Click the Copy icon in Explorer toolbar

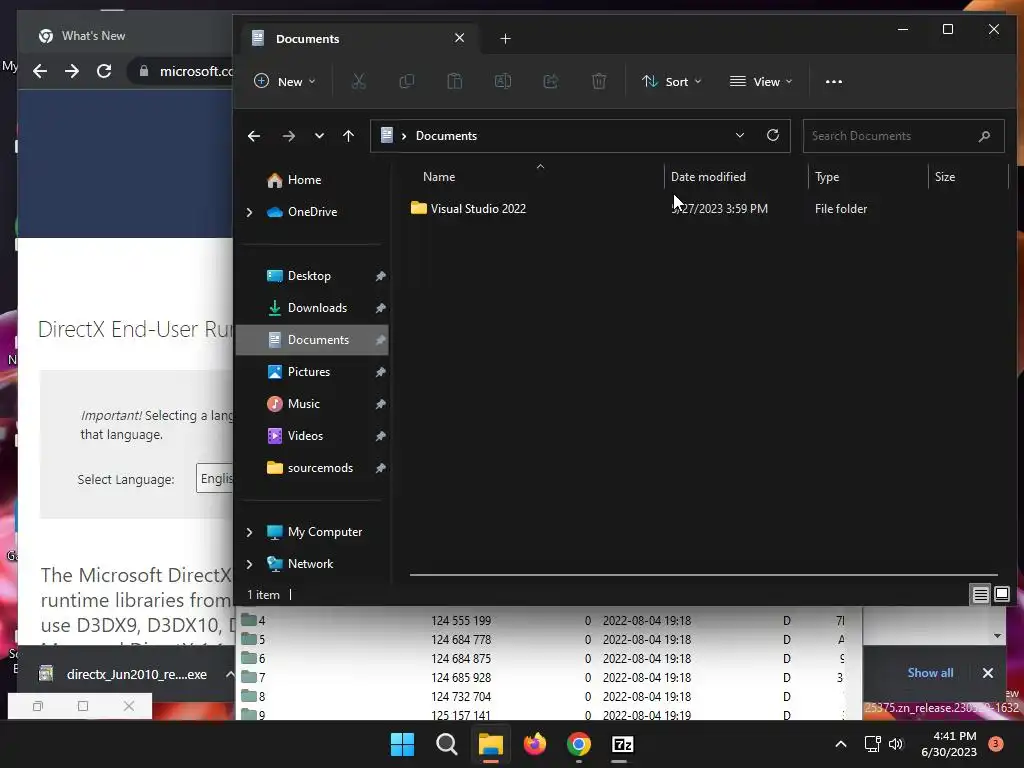[406, 81]
